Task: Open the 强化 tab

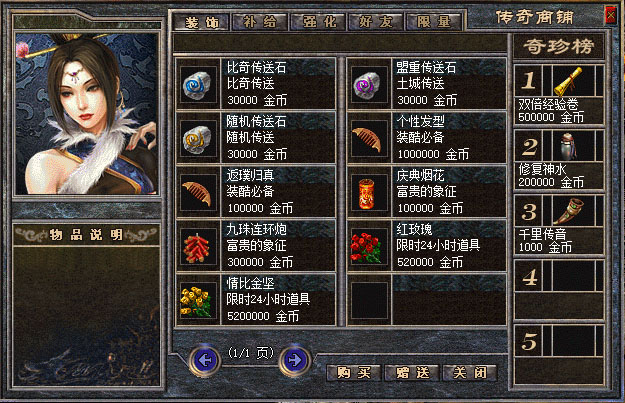Action: point(319,22)
